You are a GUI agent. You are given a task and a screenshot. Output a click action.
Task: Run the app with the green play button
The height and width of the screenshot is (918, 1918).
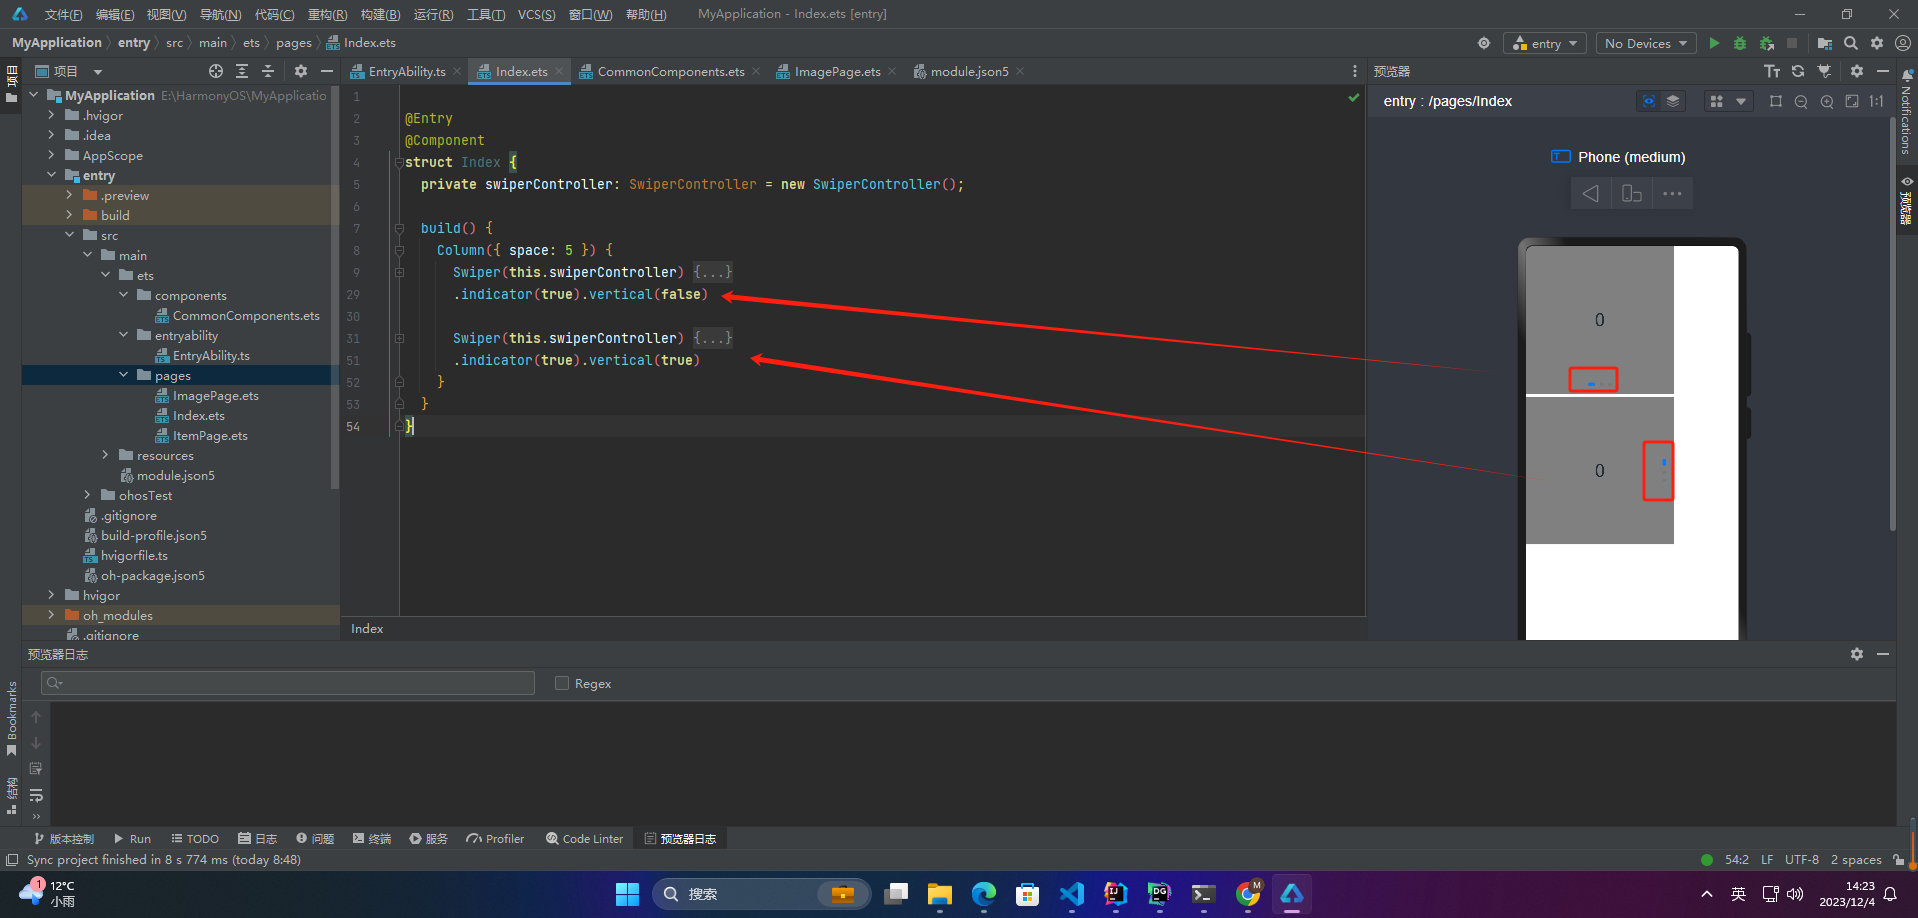coord(1714,43)
